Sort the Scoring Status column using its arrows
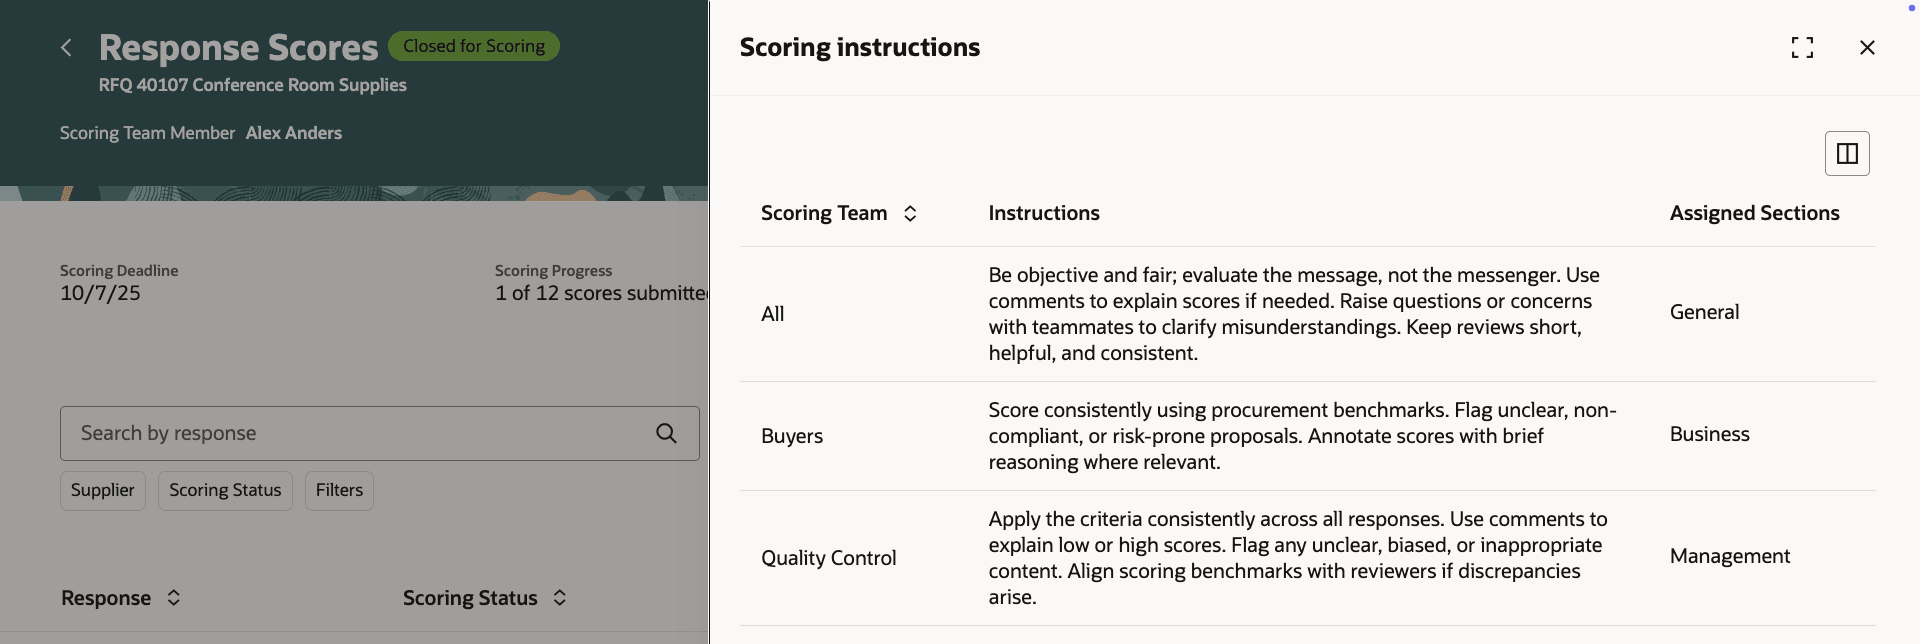Image resolution: width=1920 pixels, height=644 pixels. point(560,598)
